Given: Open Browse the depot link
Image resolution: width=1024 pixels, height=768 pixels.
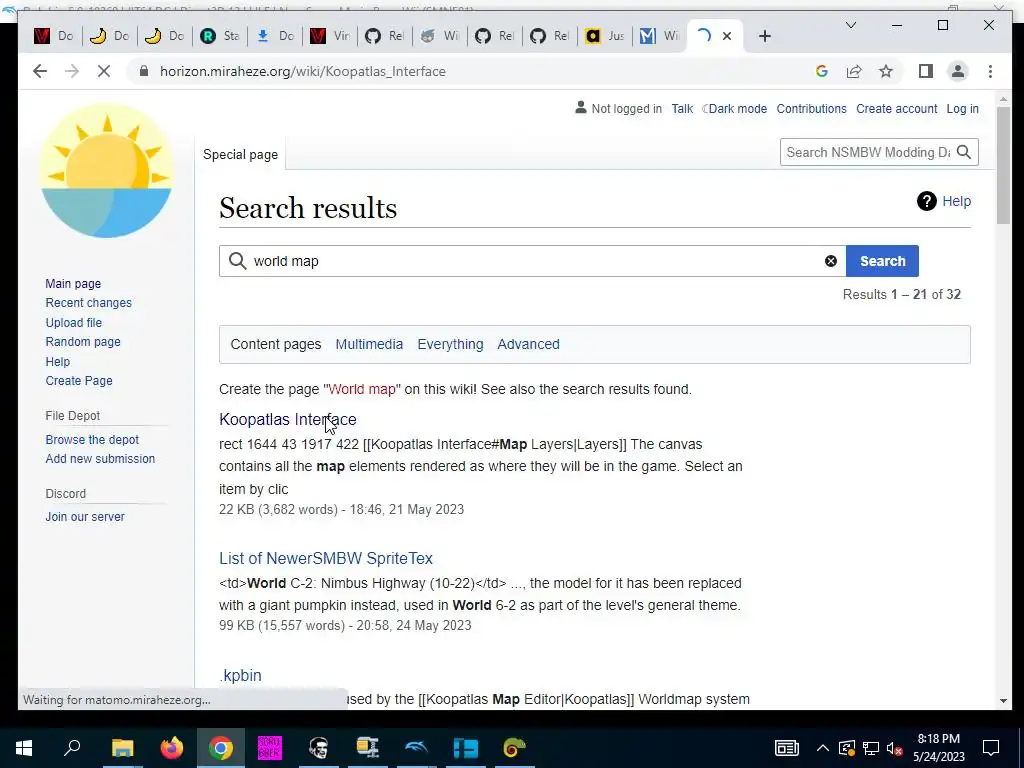Looking at the screenshot, I should (92, 440).
